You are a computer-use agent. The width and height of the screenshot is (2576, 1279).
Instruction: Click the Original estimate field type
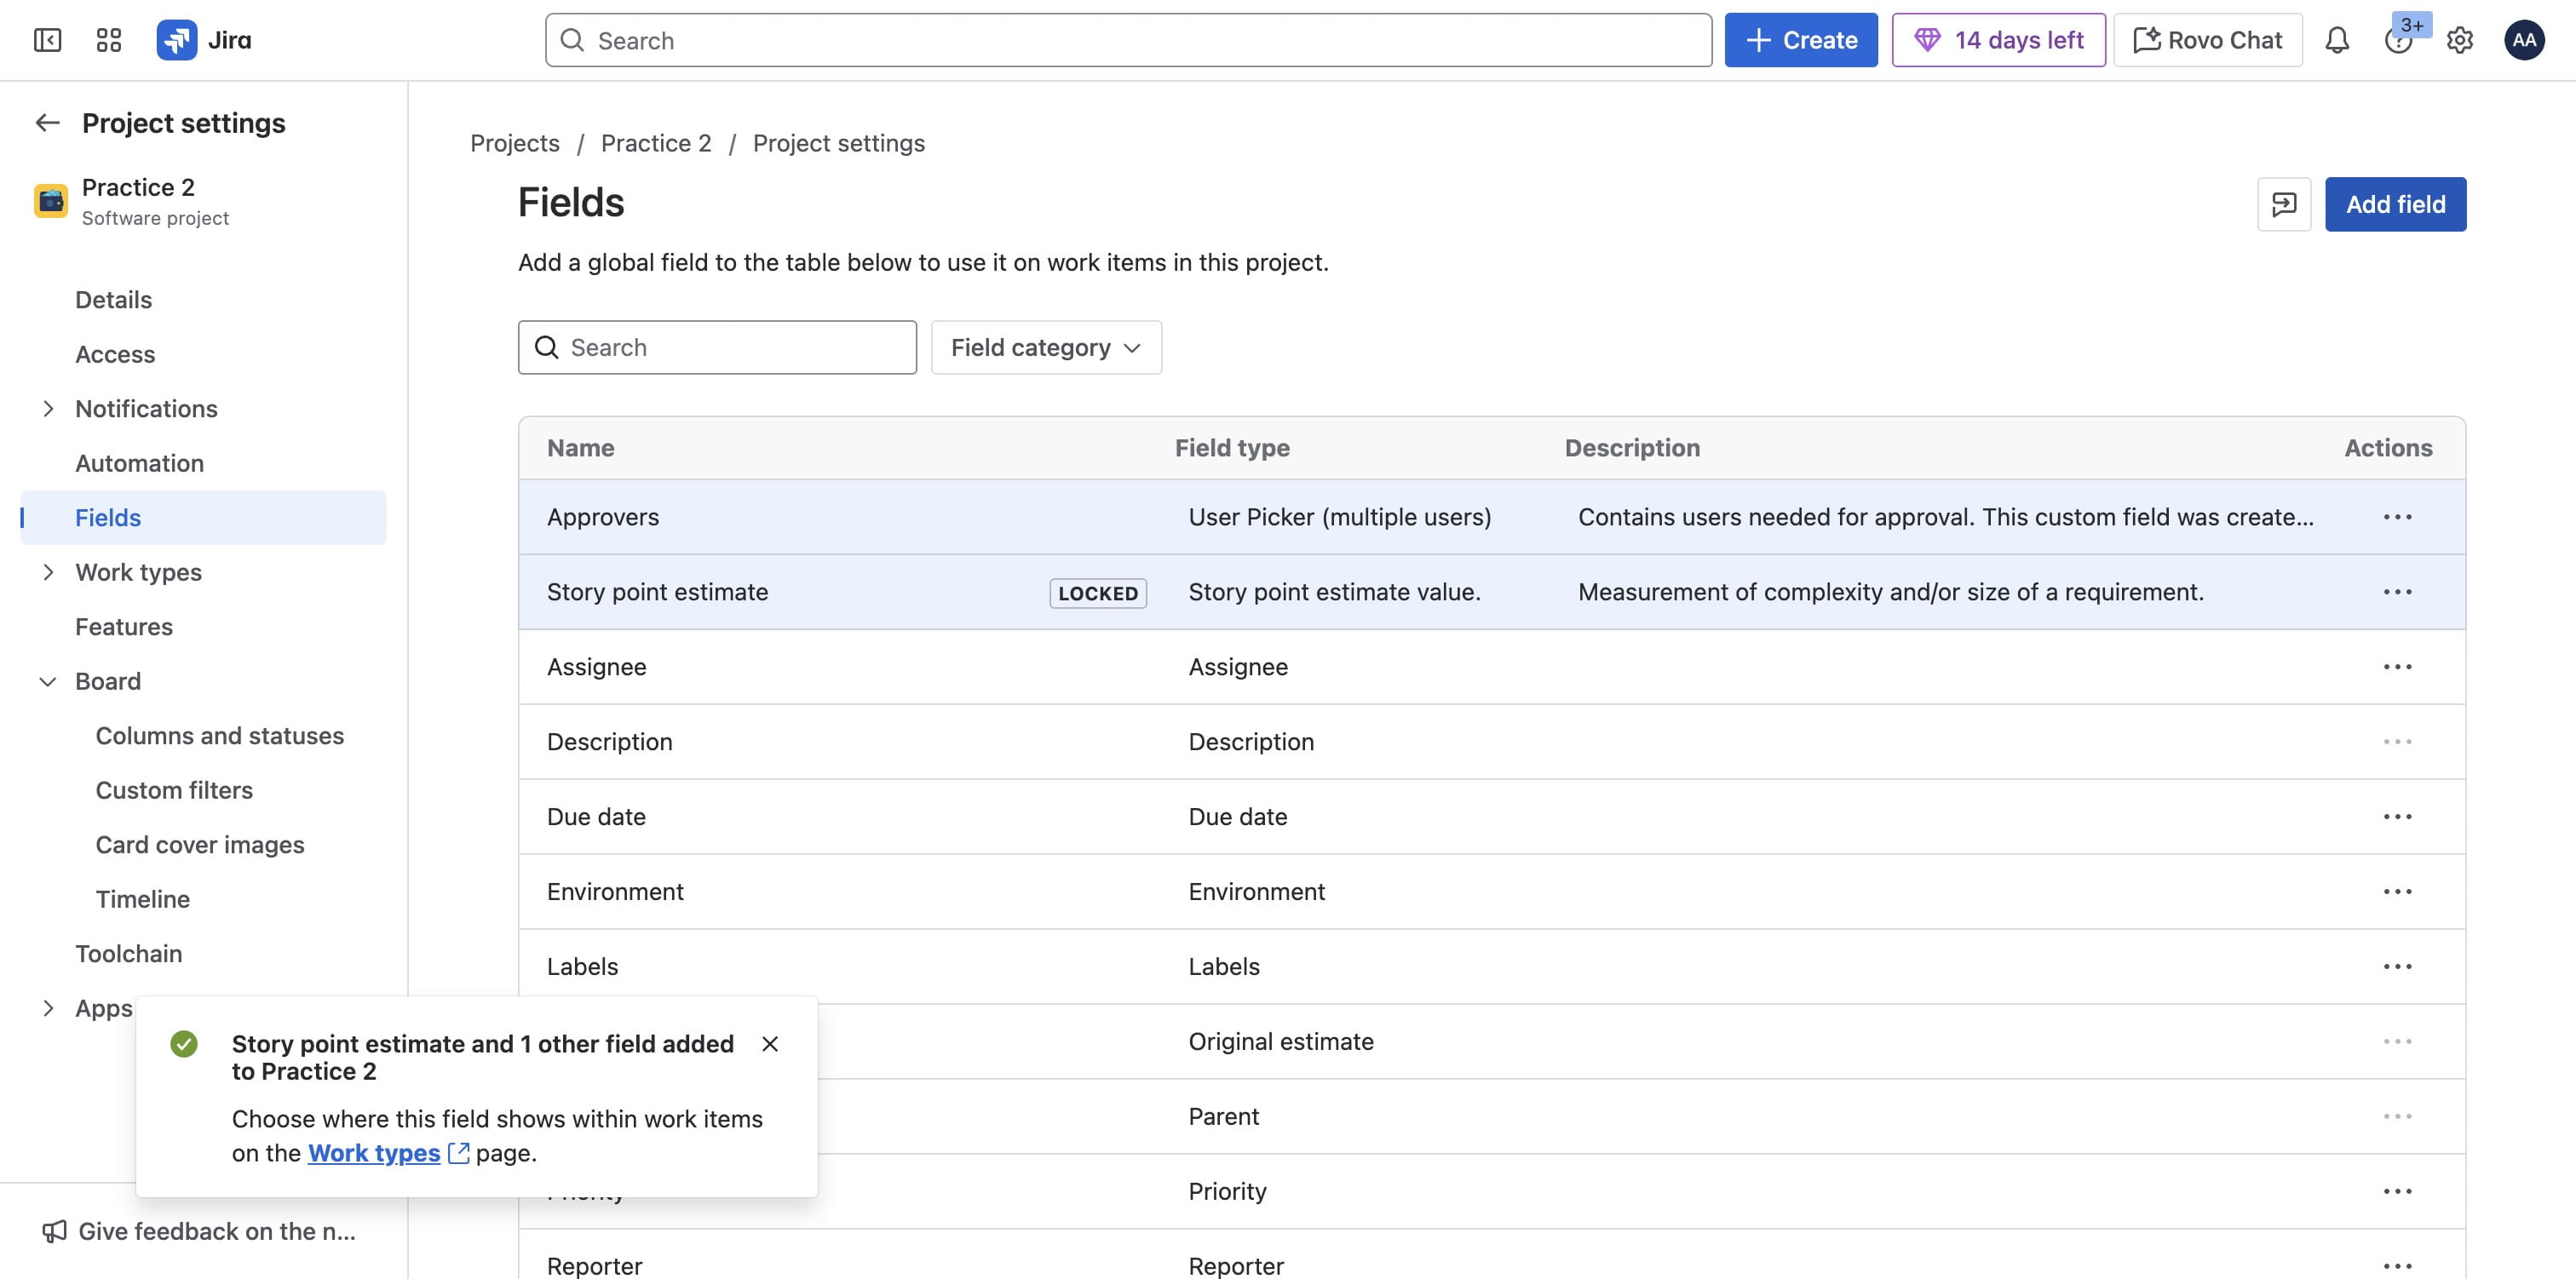[1280, 1042]
